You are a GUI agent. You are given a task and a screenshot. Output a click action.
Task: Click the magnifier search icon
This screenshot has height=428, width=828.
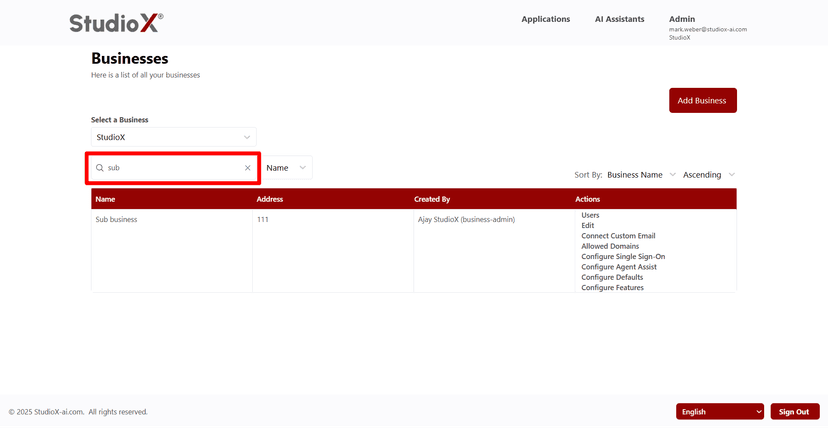(100, 168)
